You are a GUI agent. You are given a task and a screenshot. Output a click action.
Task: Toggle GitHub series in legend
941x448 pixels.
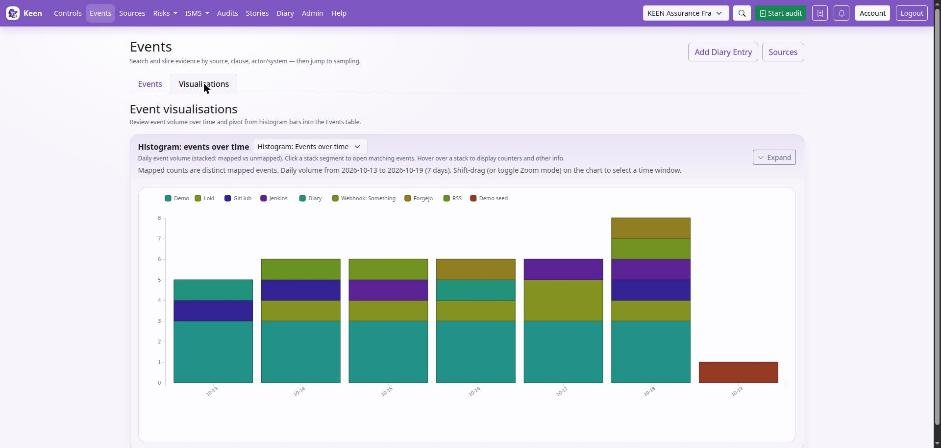pyautogui.click(x=238, y=198)
